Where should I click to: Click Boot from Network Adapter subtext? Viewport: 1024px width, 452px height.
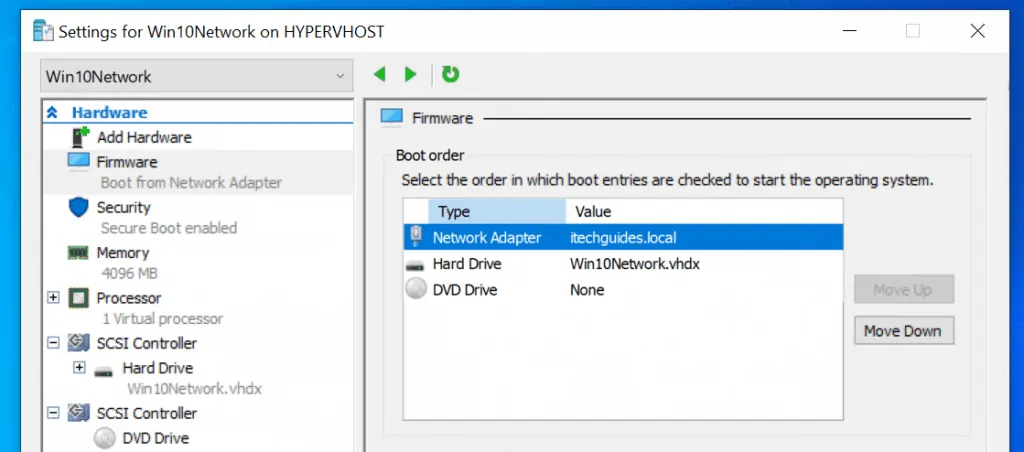191,183
